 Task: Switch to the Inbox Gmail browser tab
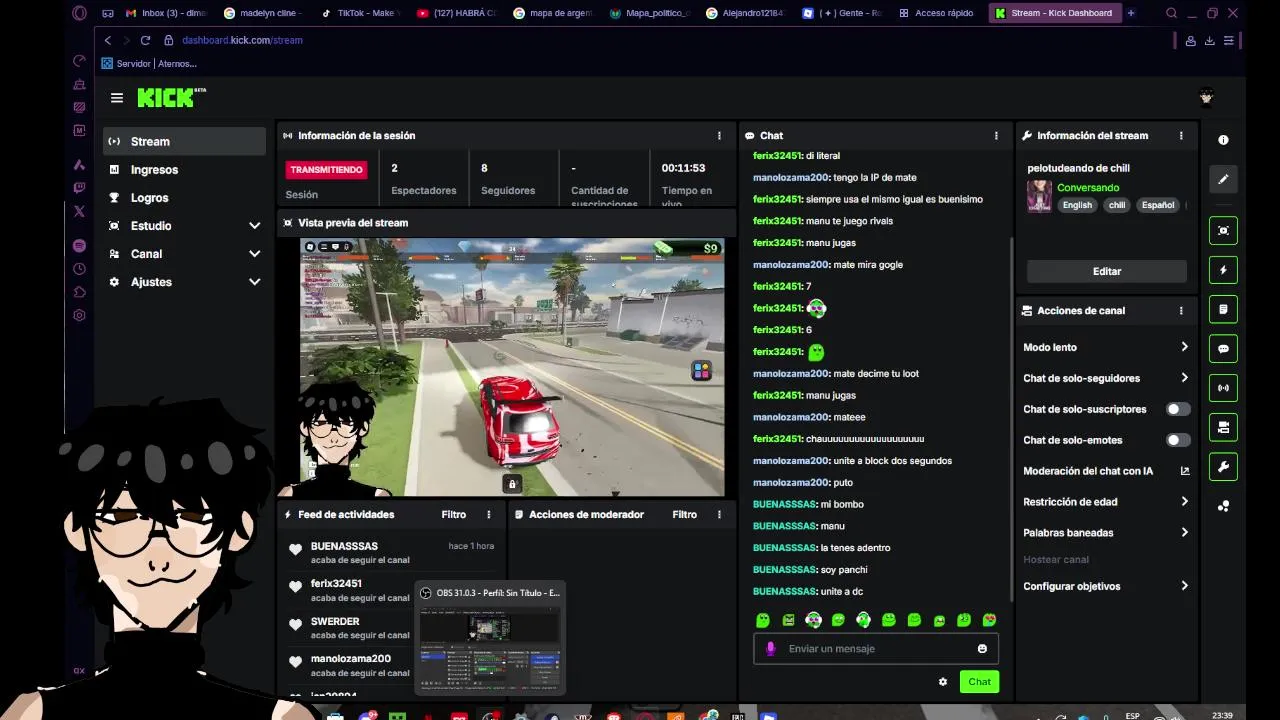tap(166, 13)
